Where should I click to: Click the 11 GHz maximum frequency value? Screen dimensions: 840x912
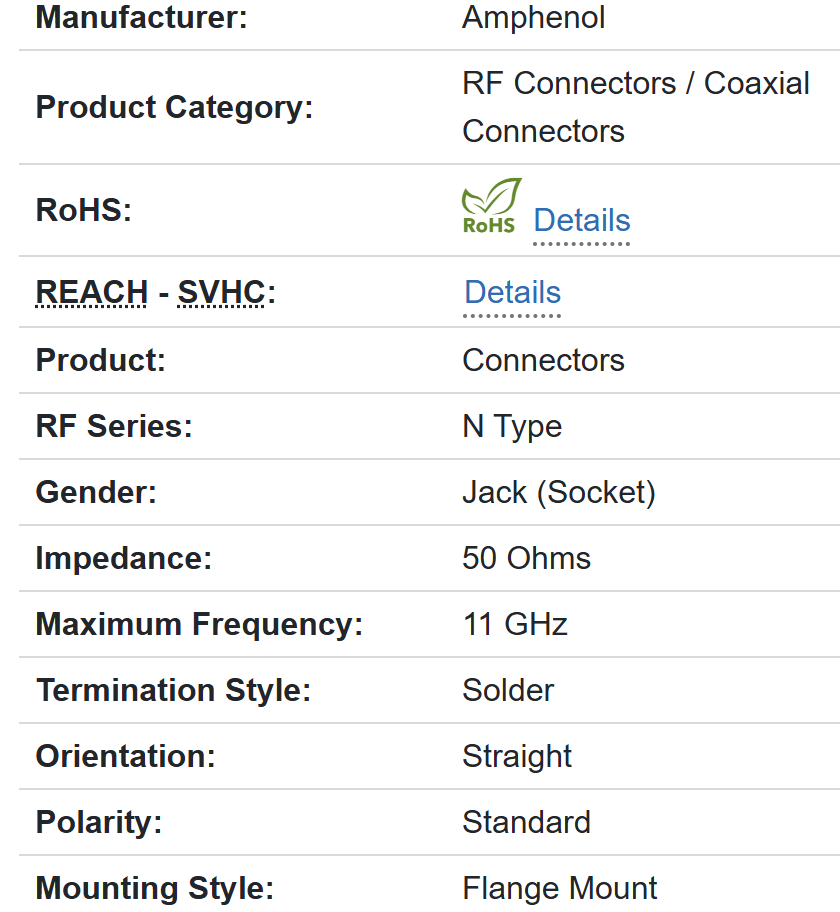pos(514,624)
